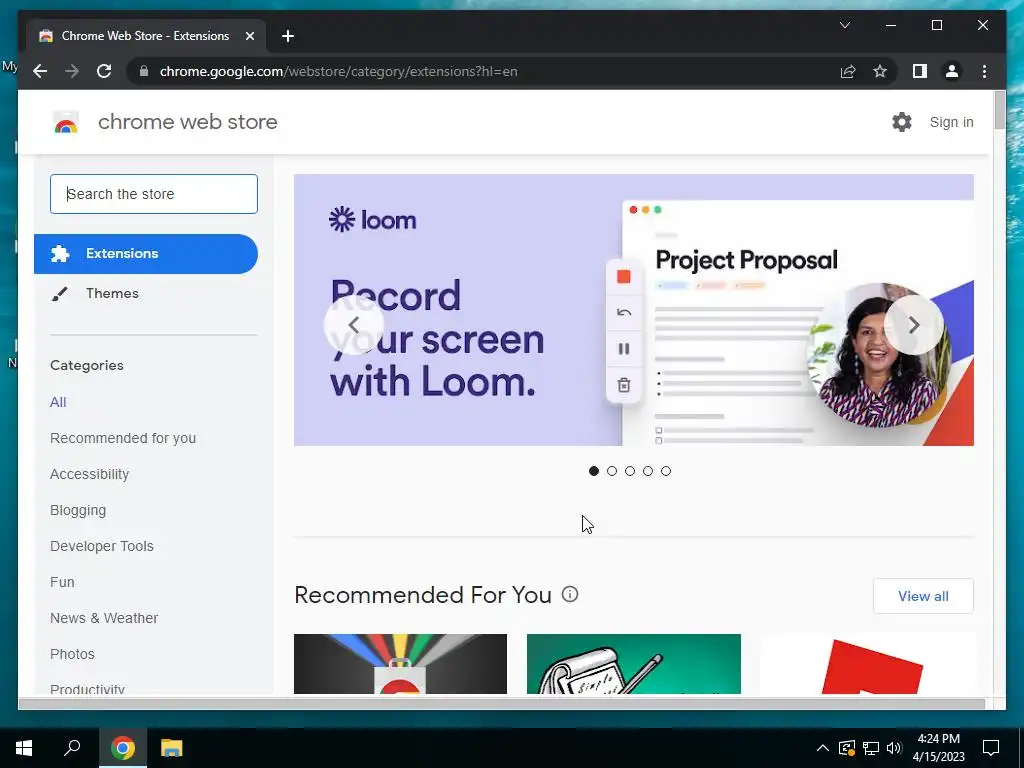The width and height of the screenshot is (1024, 768).
Task: Click the Chrome Web Store rainbow logo
Action: pos(66,122)
